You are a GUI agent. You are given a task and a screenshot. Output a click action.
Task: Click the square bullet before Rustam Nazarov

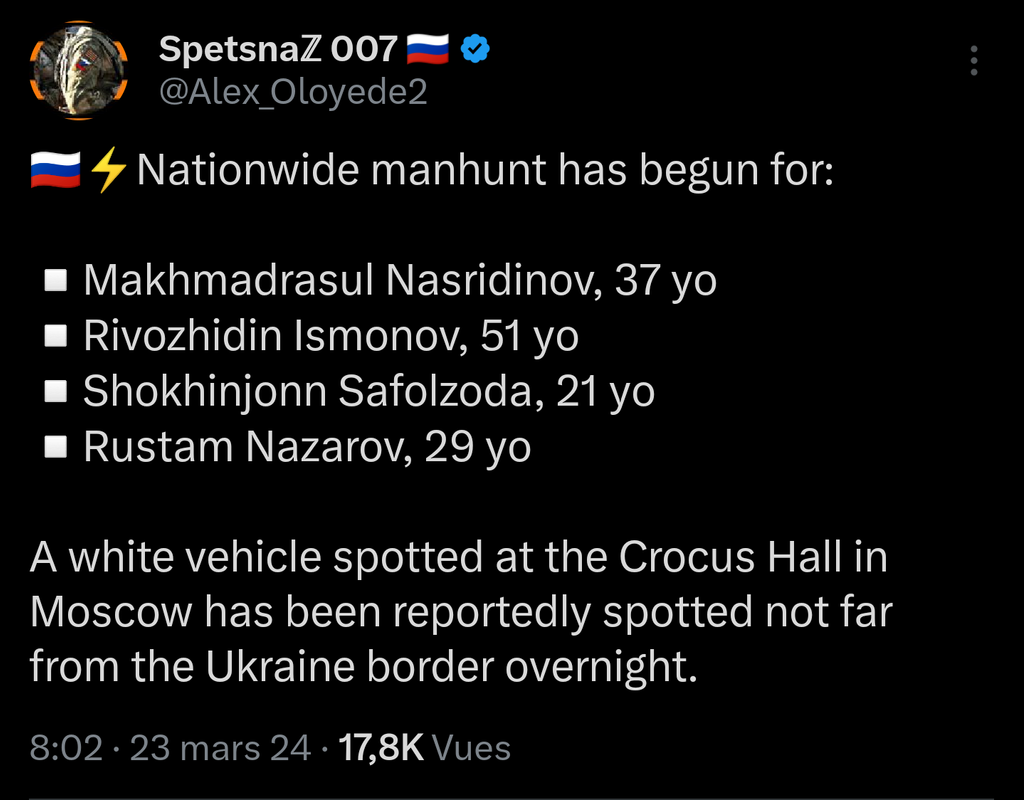(x=57, y=448)
